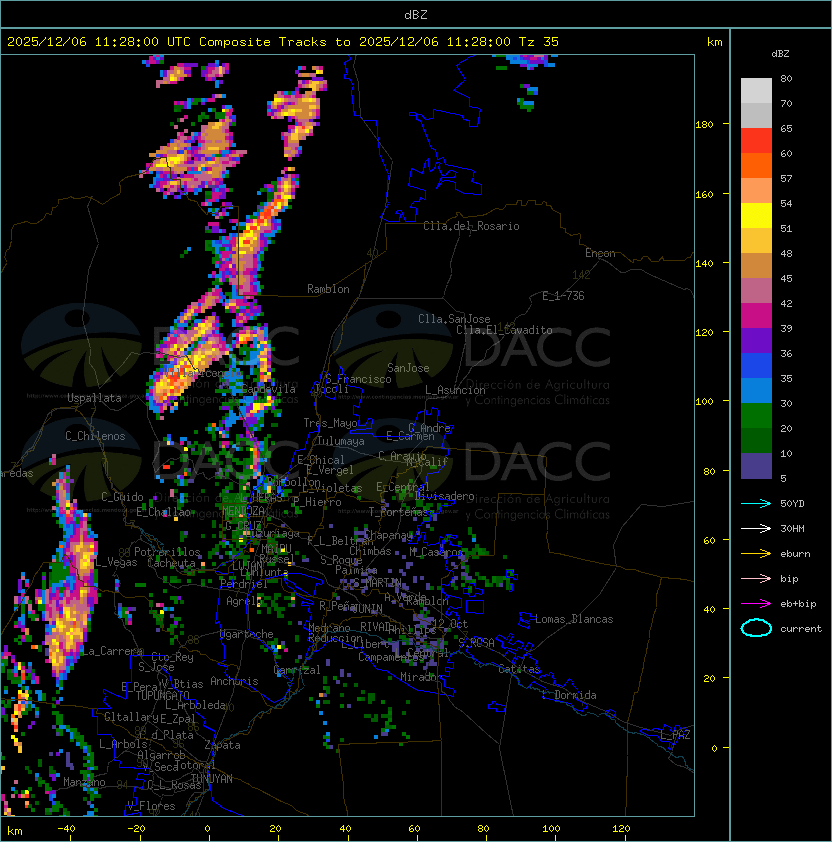Click the 'Catitas' place label
832x842 pixels.
(519, 669)
